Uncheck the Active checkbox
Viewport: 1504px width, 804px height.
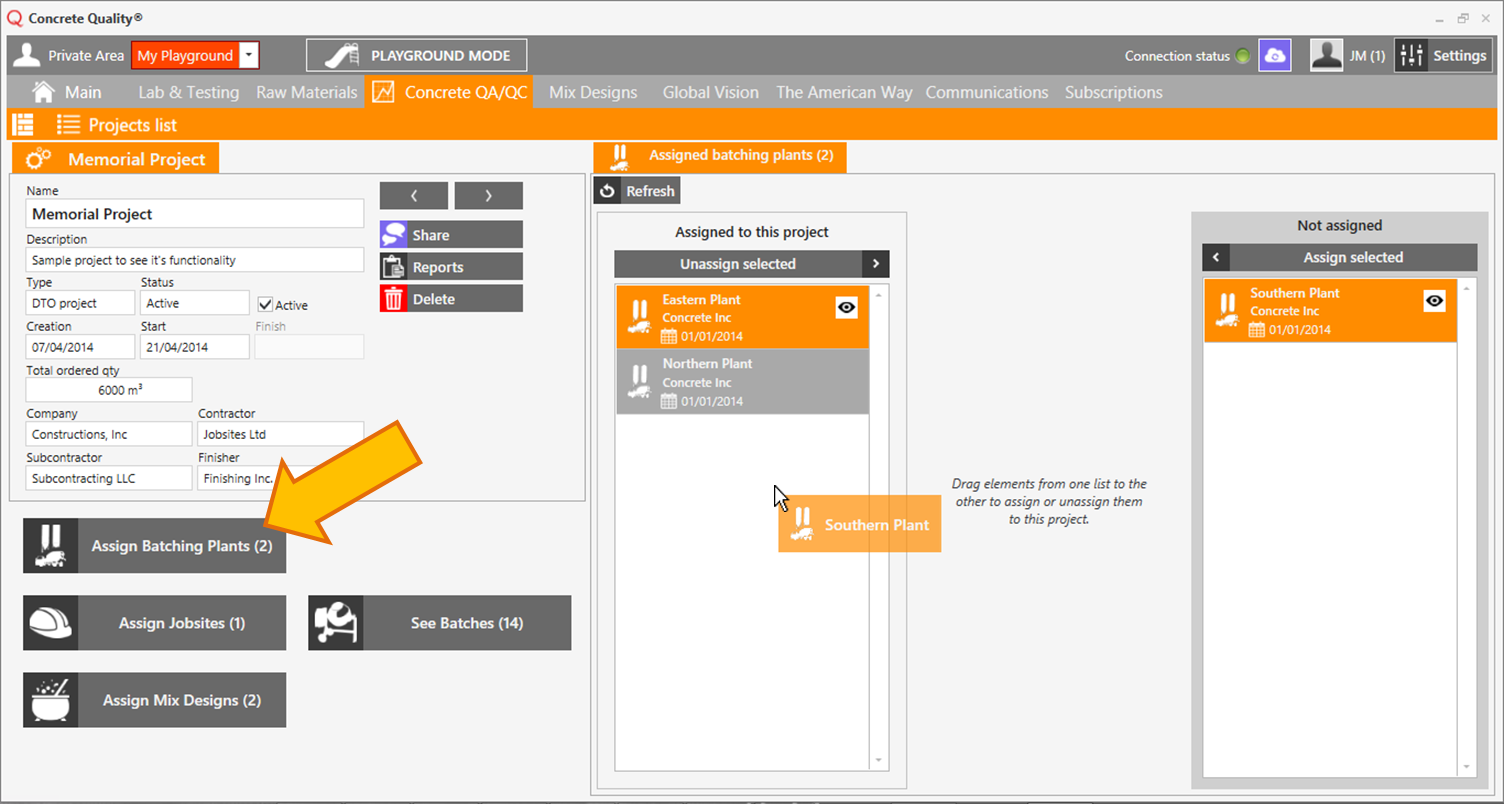[265, 304]
